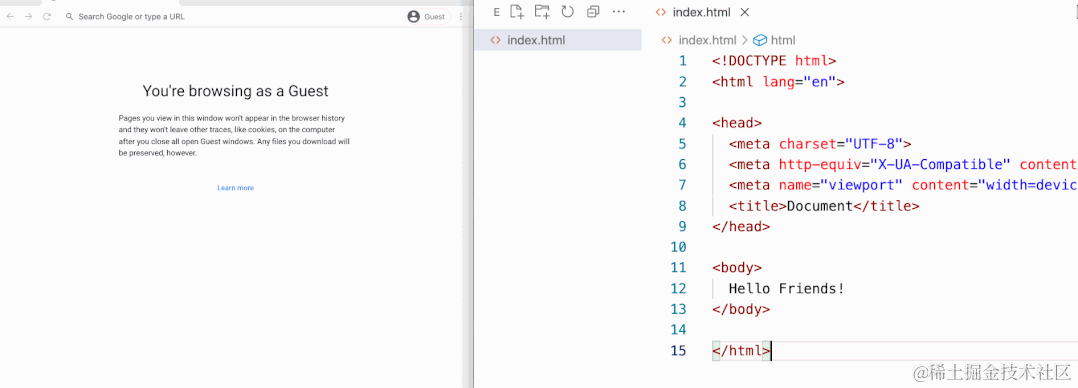Close the index.html editor tab
The width and height of the screenshot is (1078, 388).
click(x=745, y=12)
